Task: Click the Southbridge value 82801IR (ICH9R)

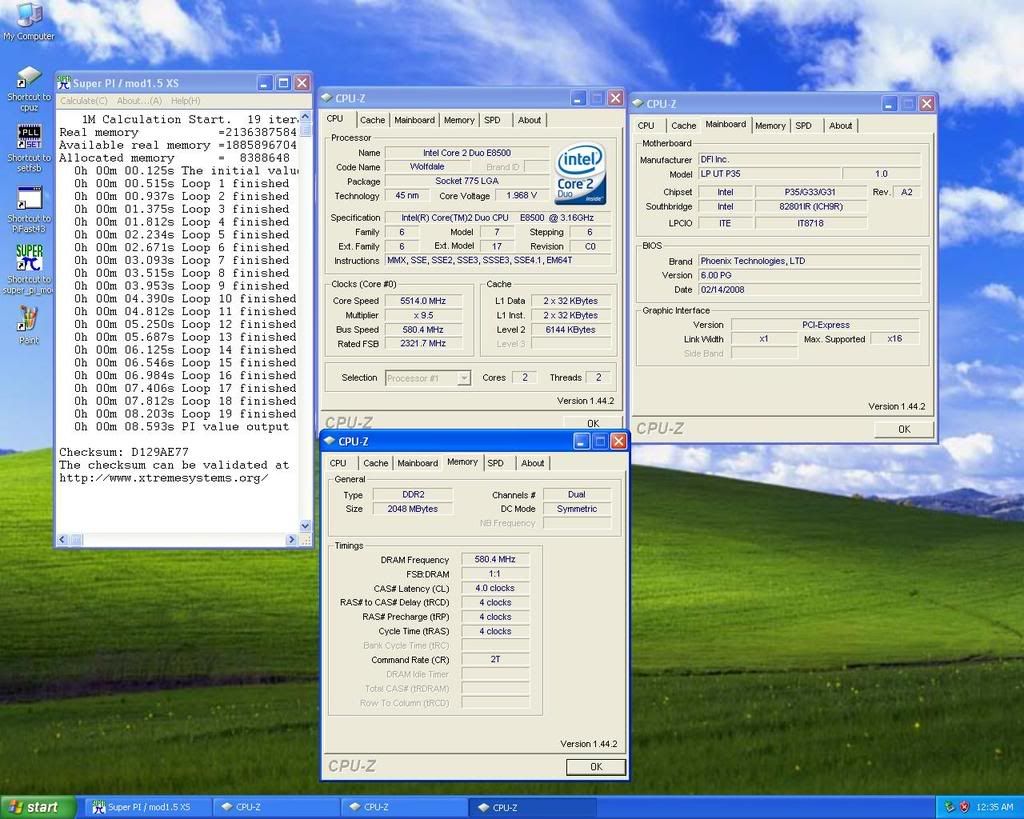Action: point(810,206)
